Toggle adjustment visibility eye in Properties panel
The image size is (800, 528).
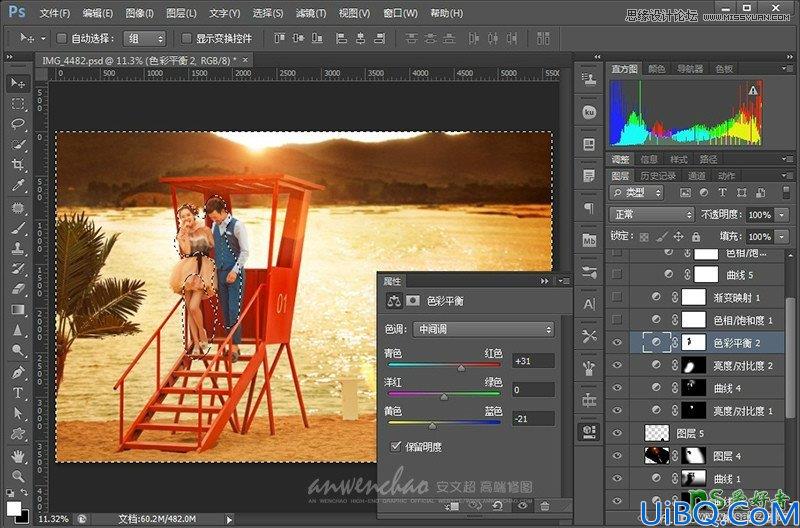(522, 506)
